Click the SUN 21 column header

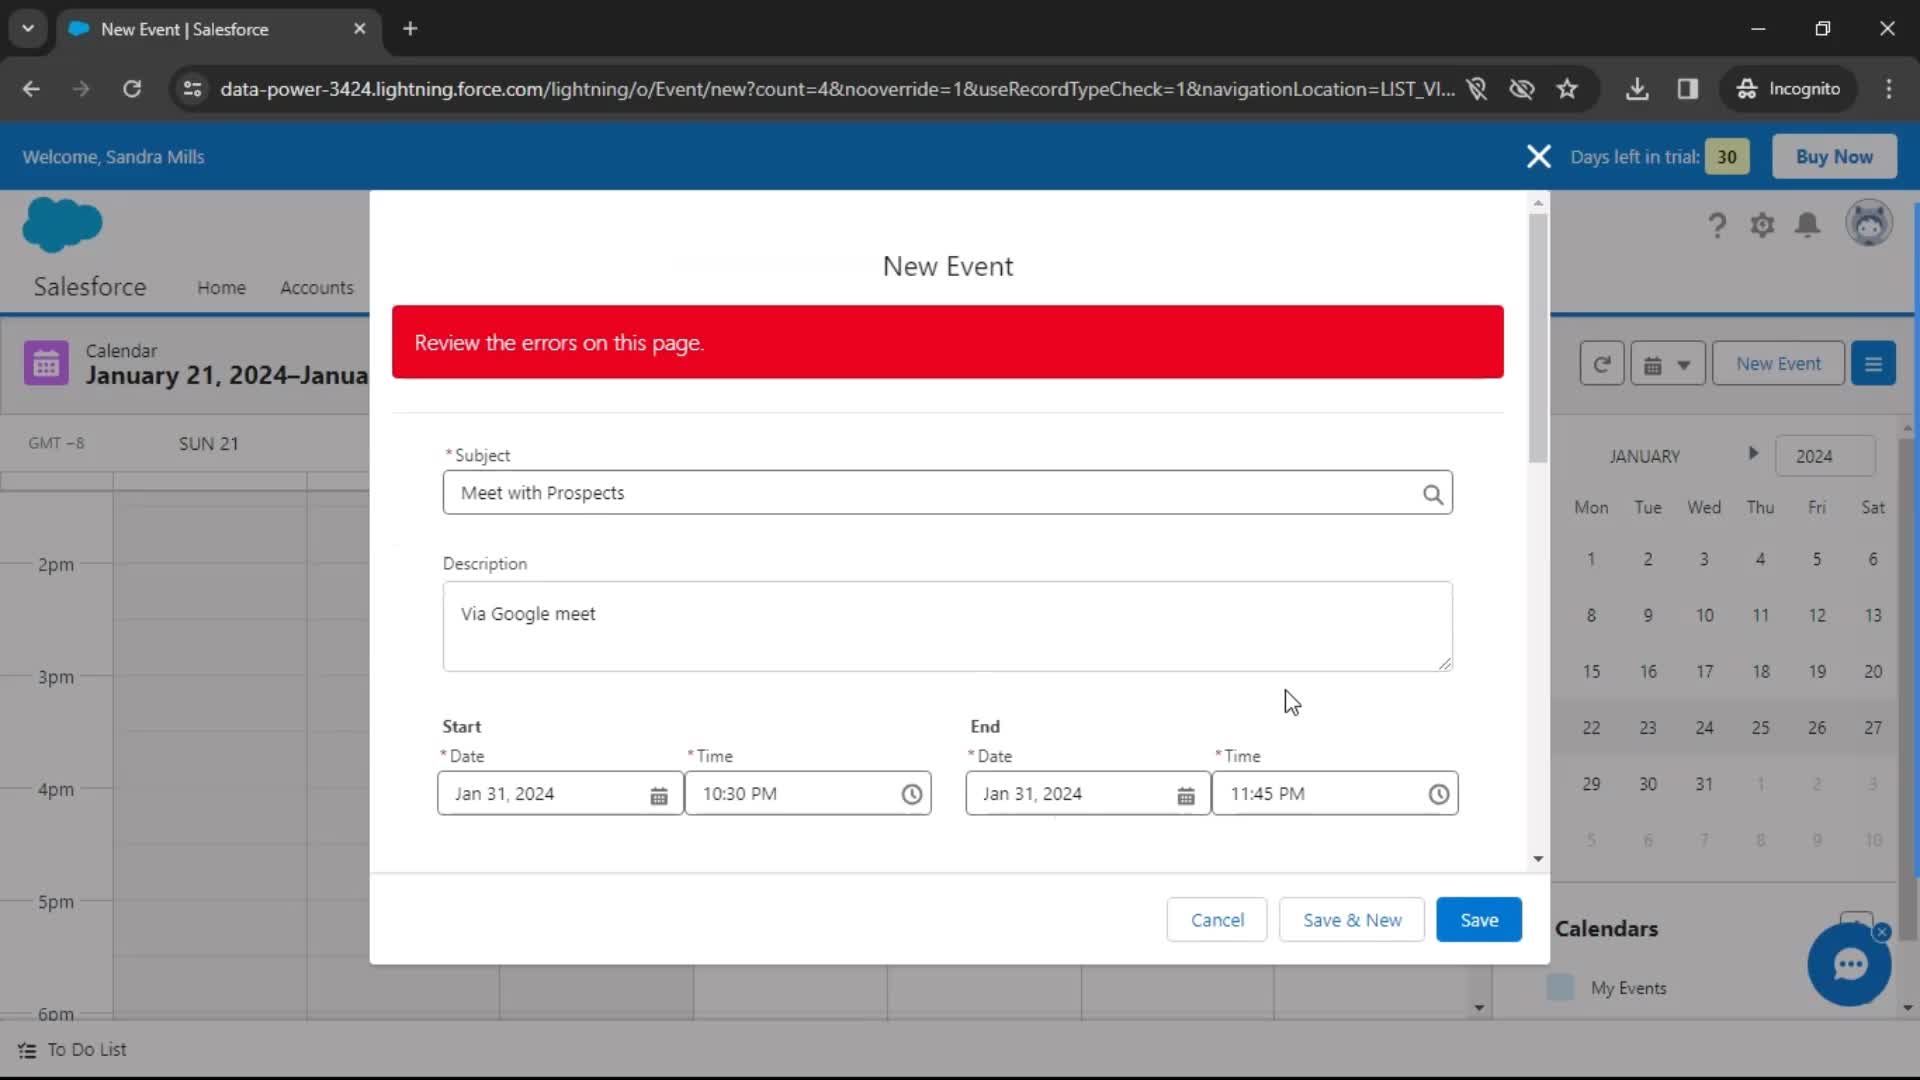[x=209, y=444]
